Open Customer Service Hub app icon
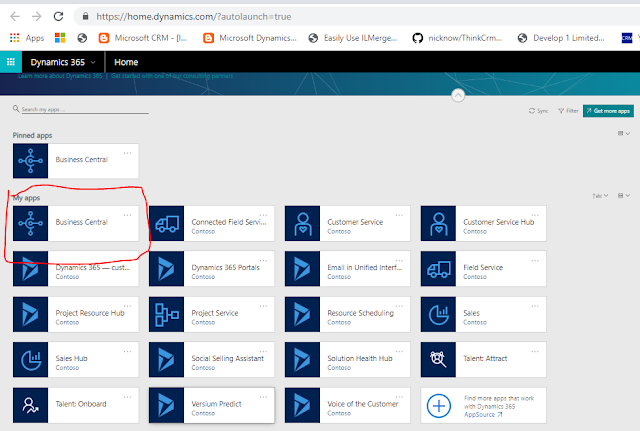Viewport: 640px width, 431px height. [438, 223]
